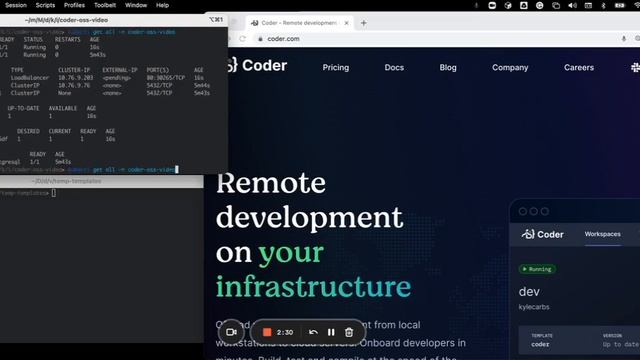Stop the screen recording with the red square
Image resolution: width=640 pixels, height=360 pixels.
[267, 332]
